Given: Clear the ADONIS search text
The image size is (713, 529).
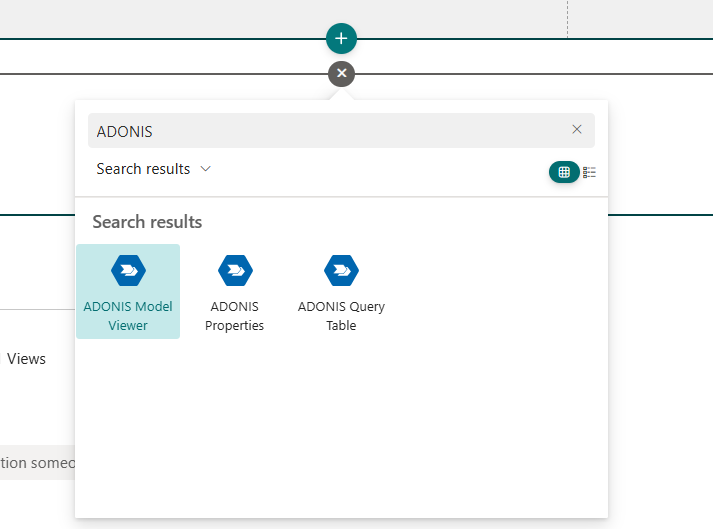Looking at the screenshot, I should point(576,129).
